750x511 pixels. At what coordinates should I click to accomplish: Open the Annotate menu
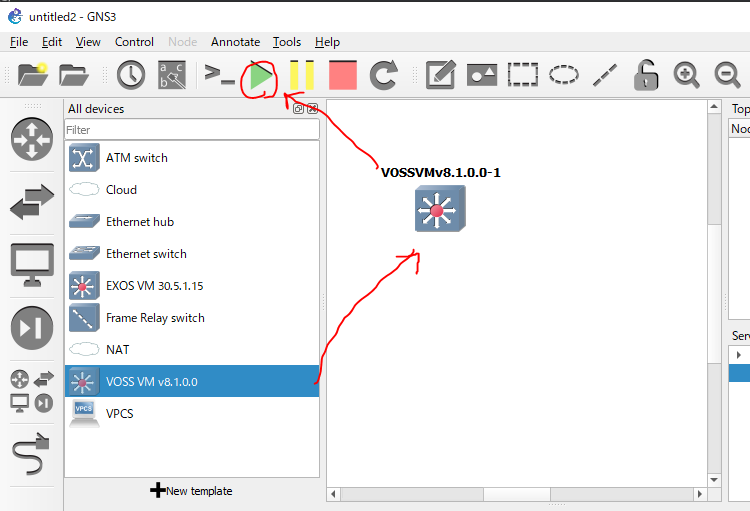point(235,42)
